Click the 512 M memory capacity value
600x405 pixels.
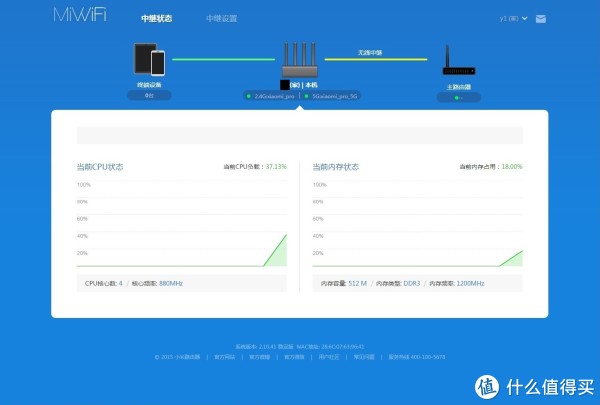[x=357, y=283]
